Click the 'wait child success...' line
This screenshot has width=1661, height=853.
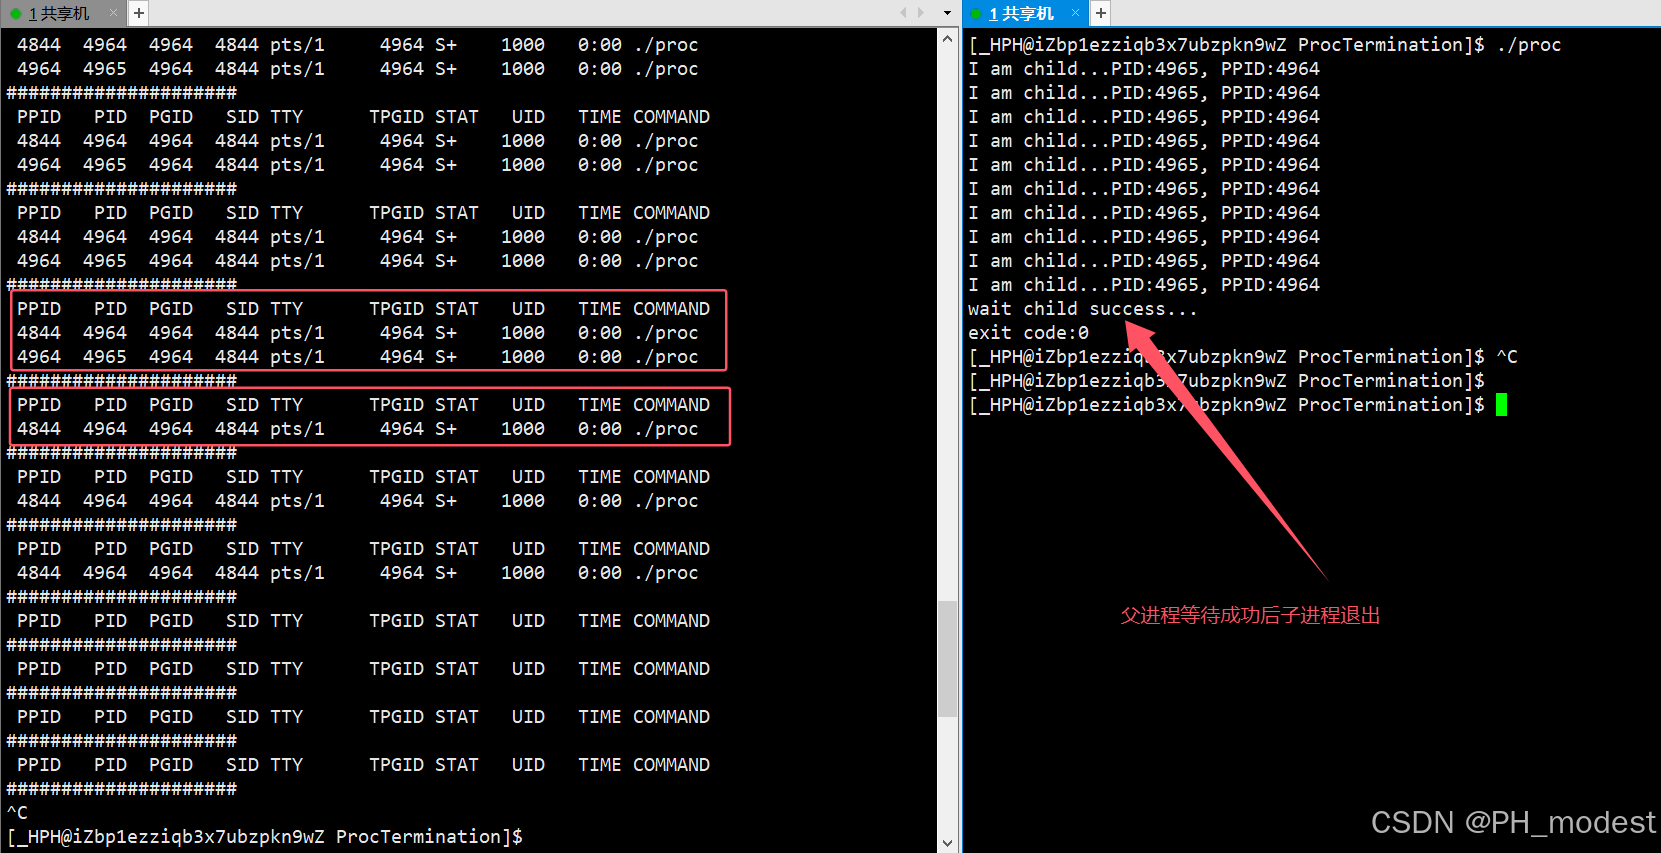tap(1082, 309)
